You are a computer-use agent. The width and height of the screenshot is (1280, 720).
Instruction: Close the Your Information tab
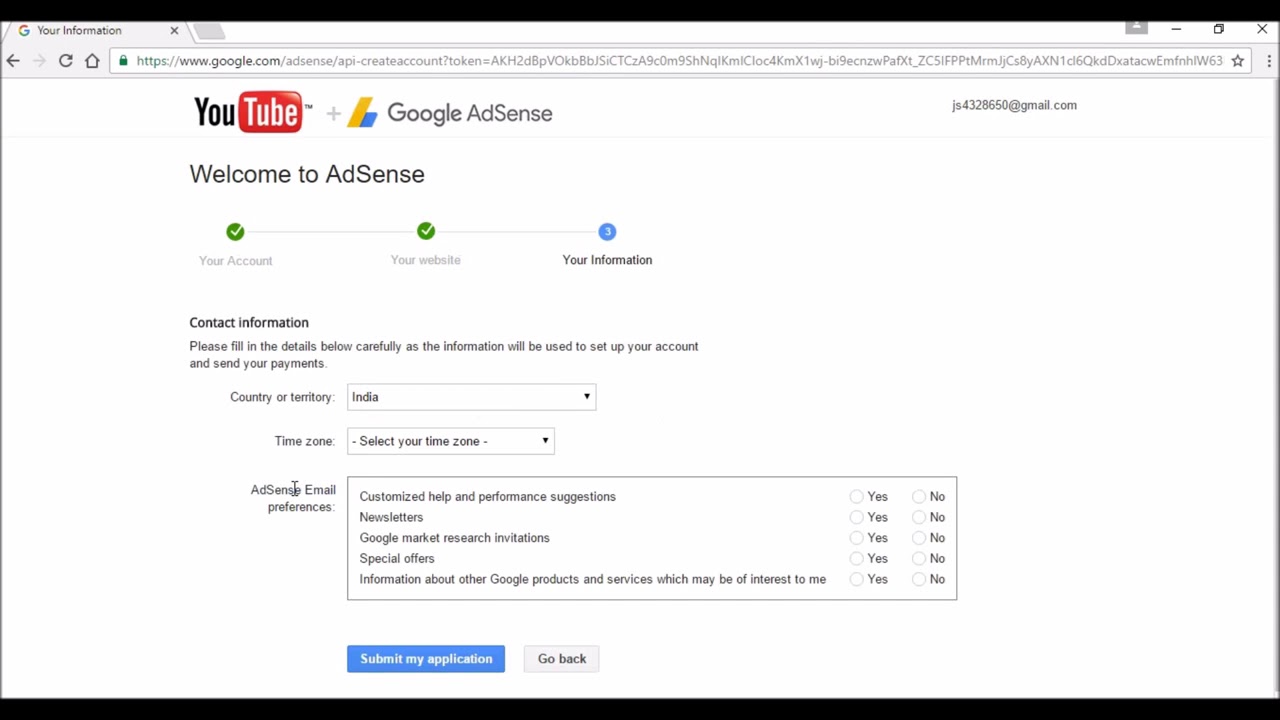174,30
